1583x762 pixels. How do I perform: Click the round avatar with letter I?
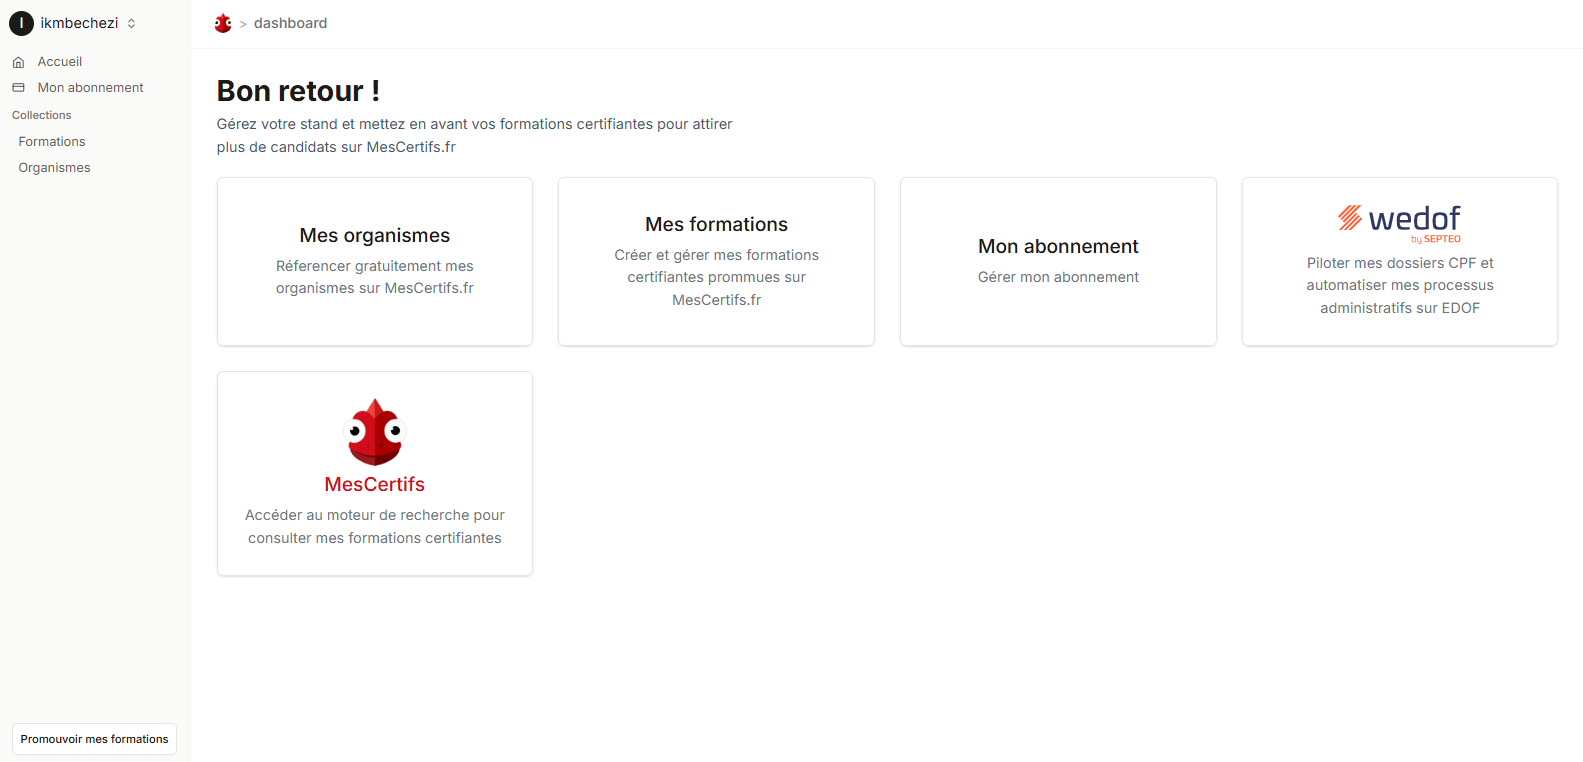click(21, 23)
